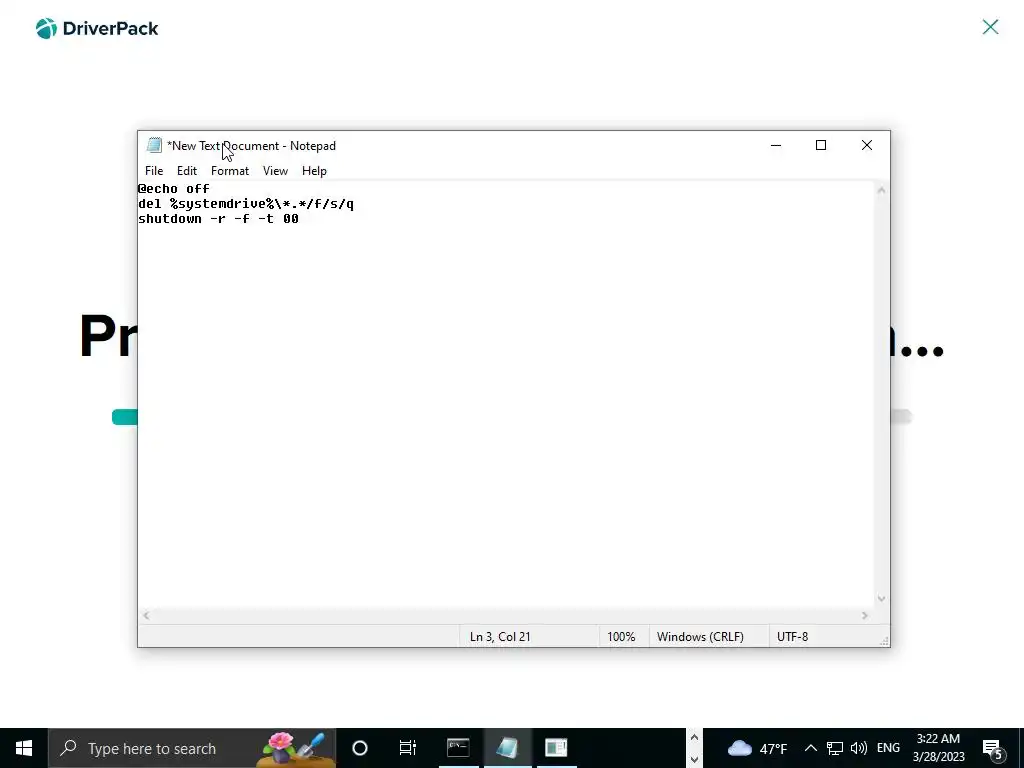Open the Windows Start menu
This screenshot has height=768, width=1024.
pos(24,748)
